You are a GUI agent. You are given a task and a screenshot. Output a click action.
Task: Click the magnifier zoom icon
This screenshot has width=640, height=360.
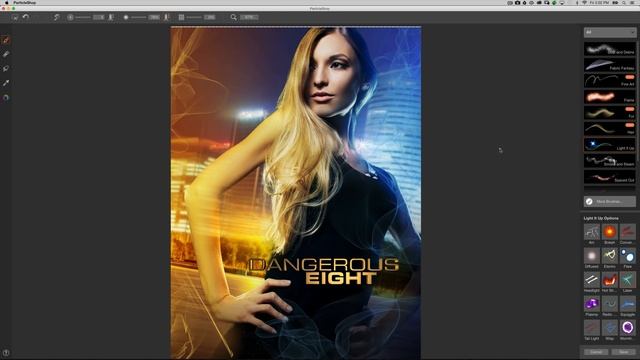click(233, 17)
